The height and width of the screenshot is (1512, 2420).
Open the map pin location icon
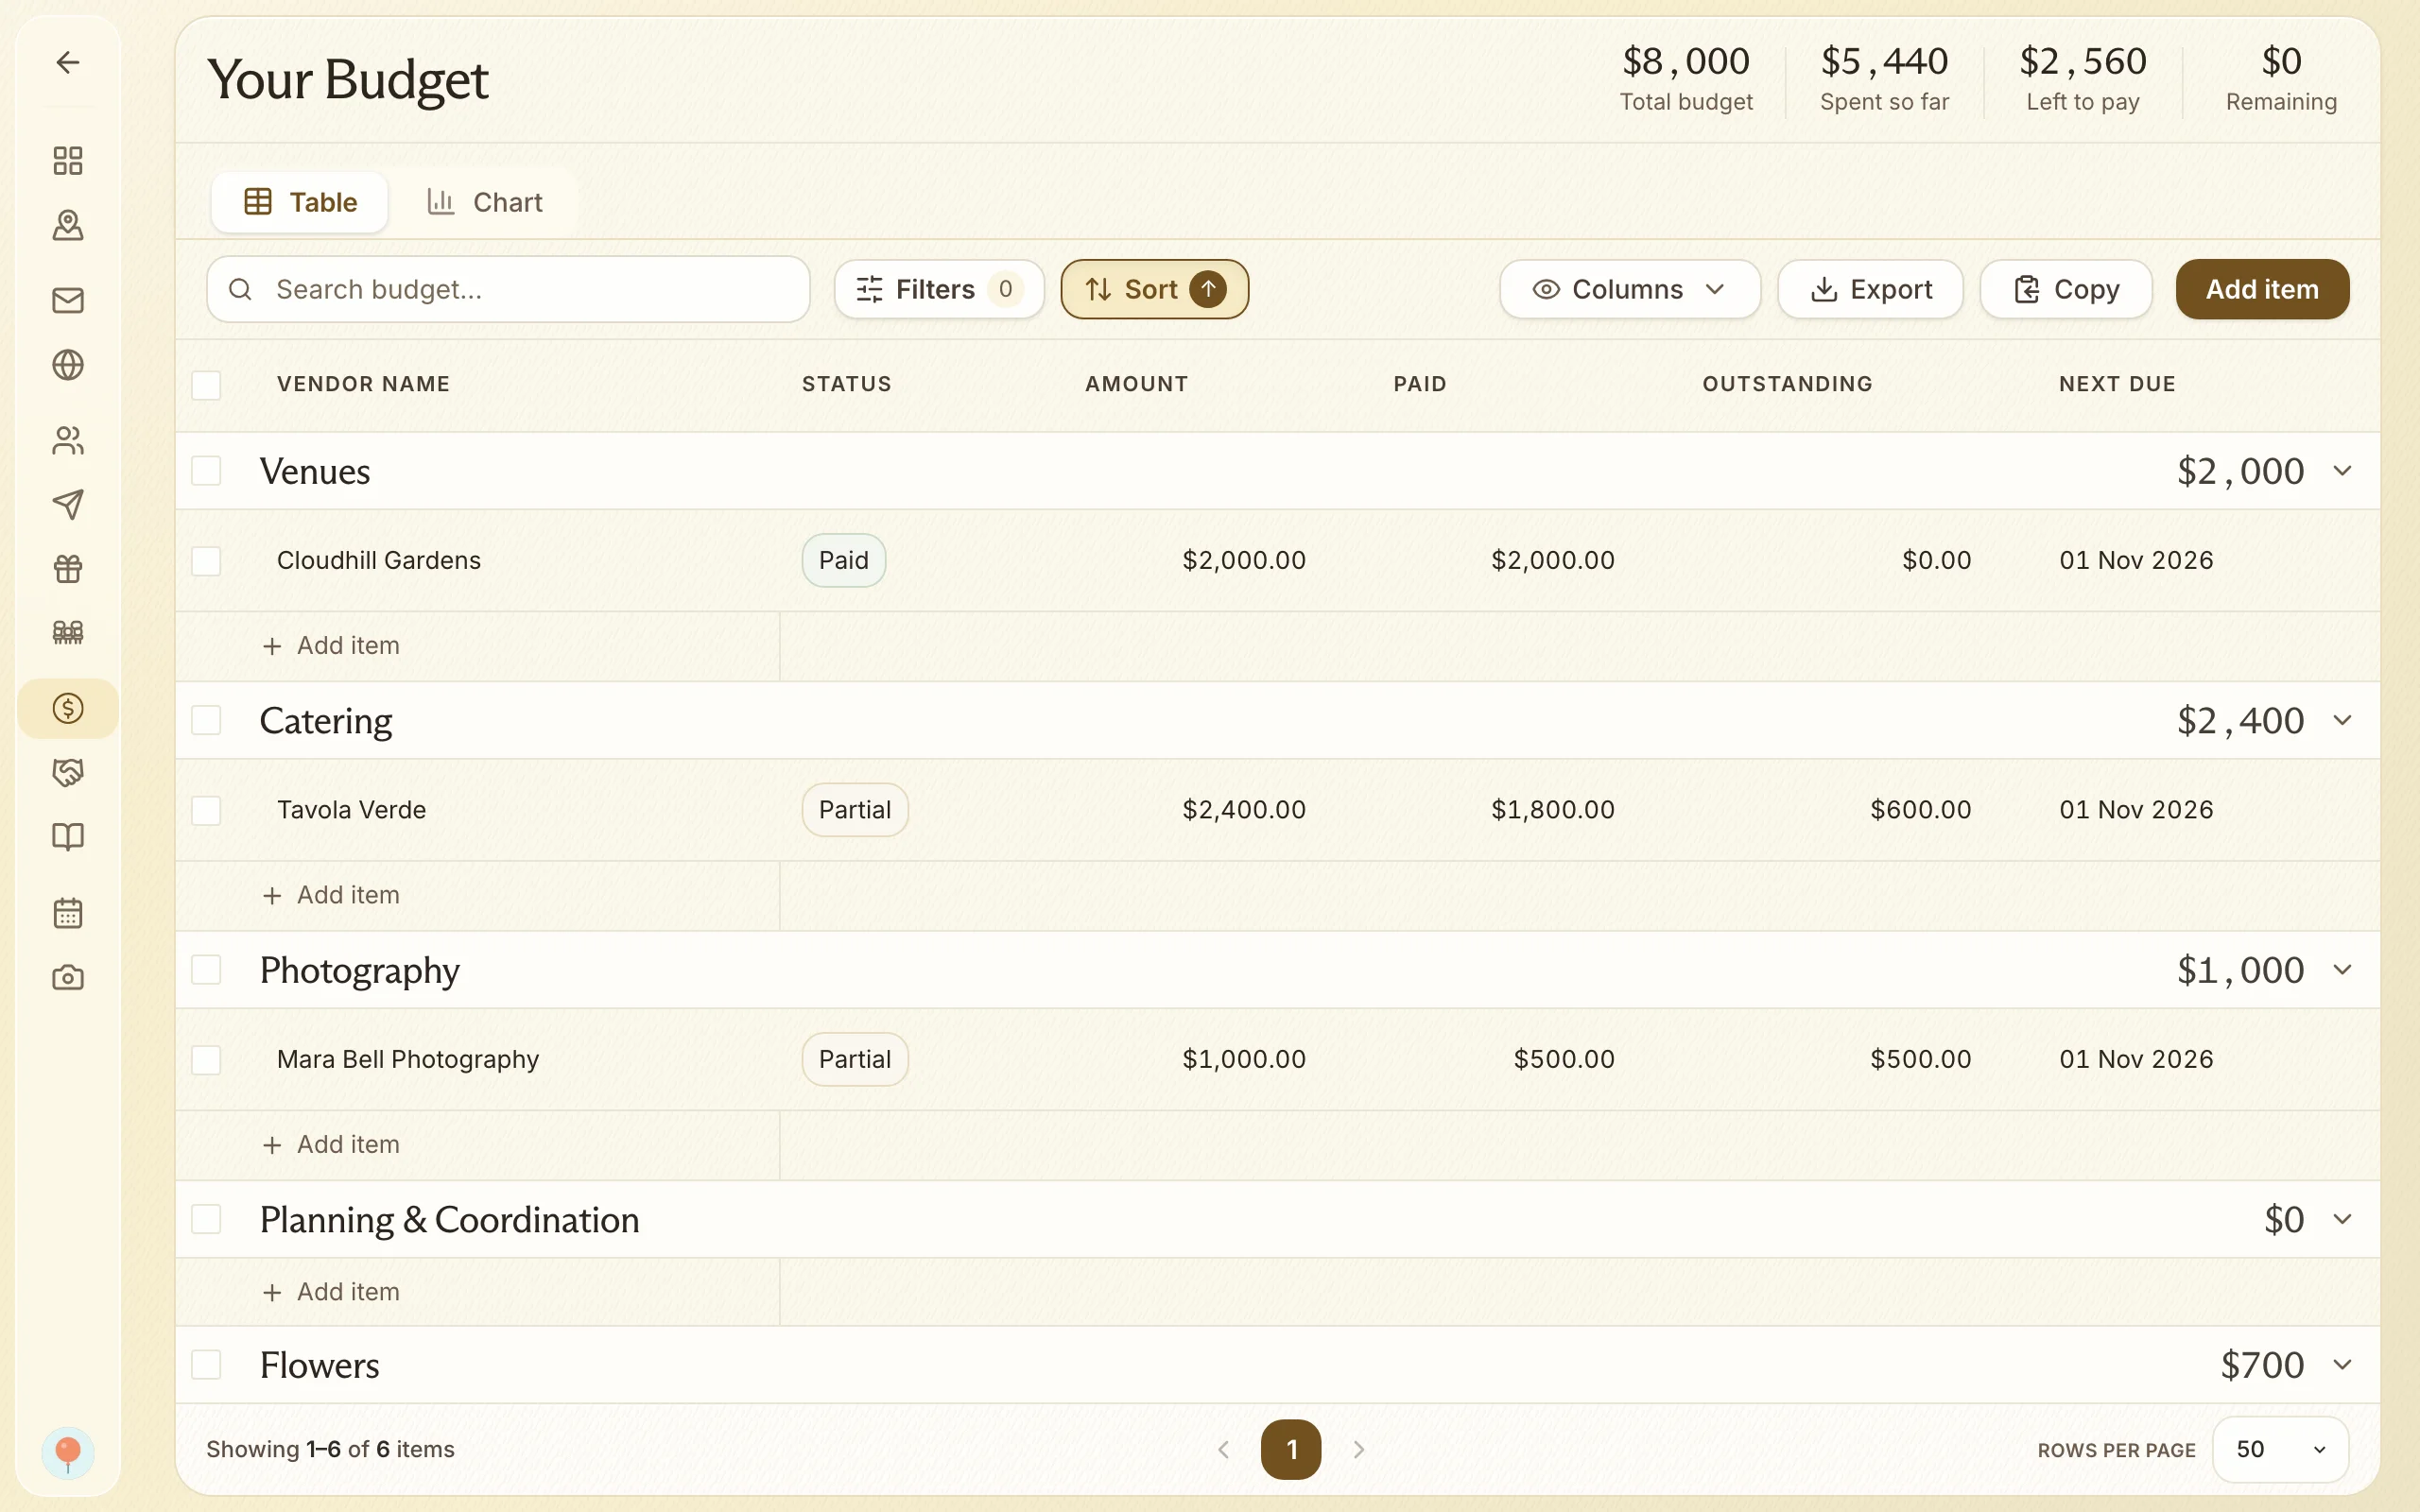(x=68, y=225)
